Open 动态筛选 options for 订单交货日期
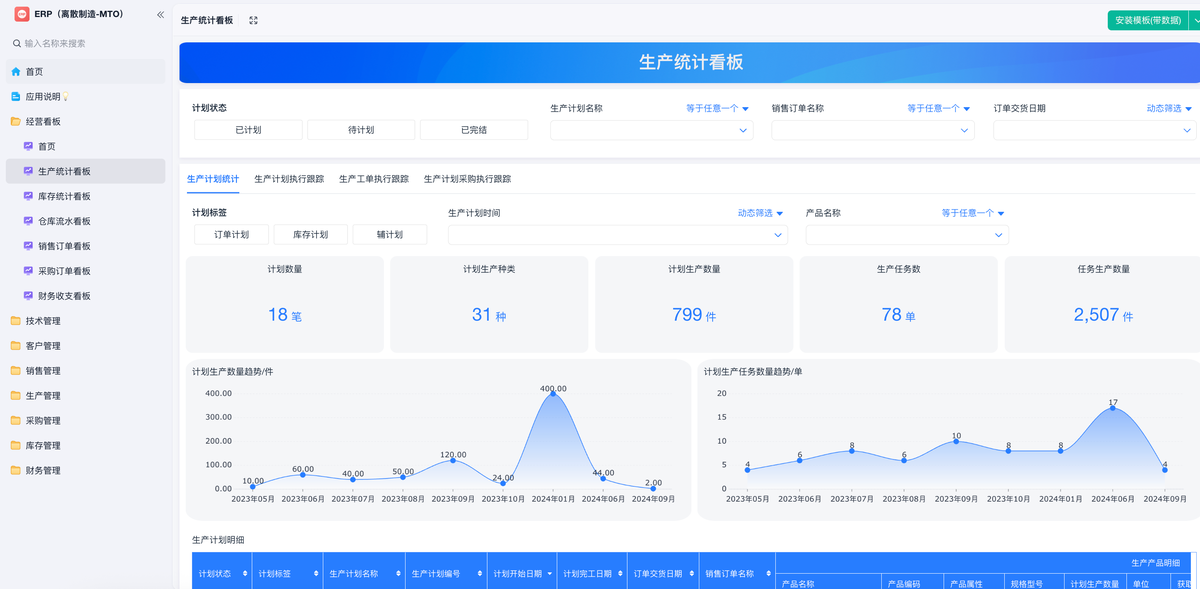The image size is (1200, 589). pos(1169,108)
